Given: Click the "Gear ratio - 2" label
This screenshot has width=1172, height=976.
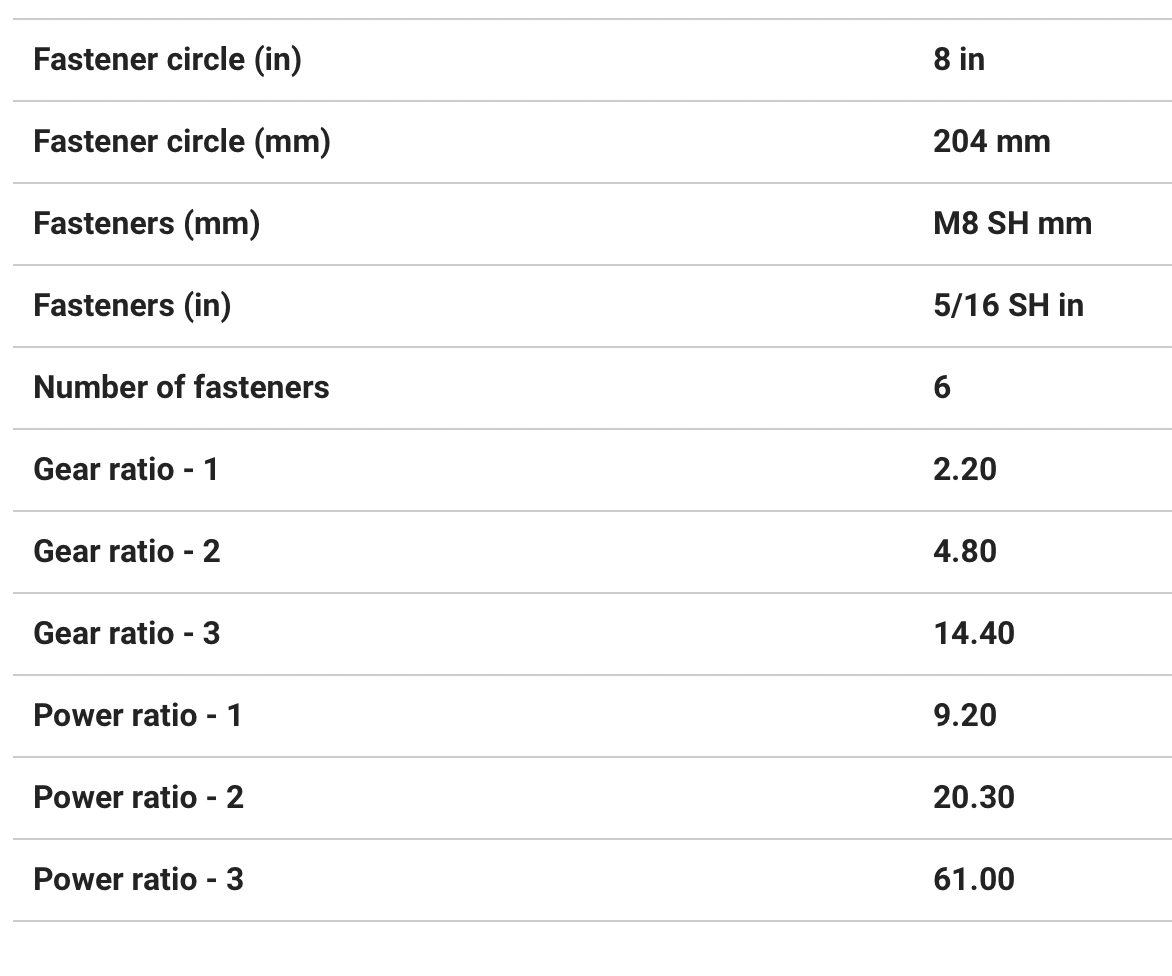Looking at the screenshot, I should (x=126, y=552).
